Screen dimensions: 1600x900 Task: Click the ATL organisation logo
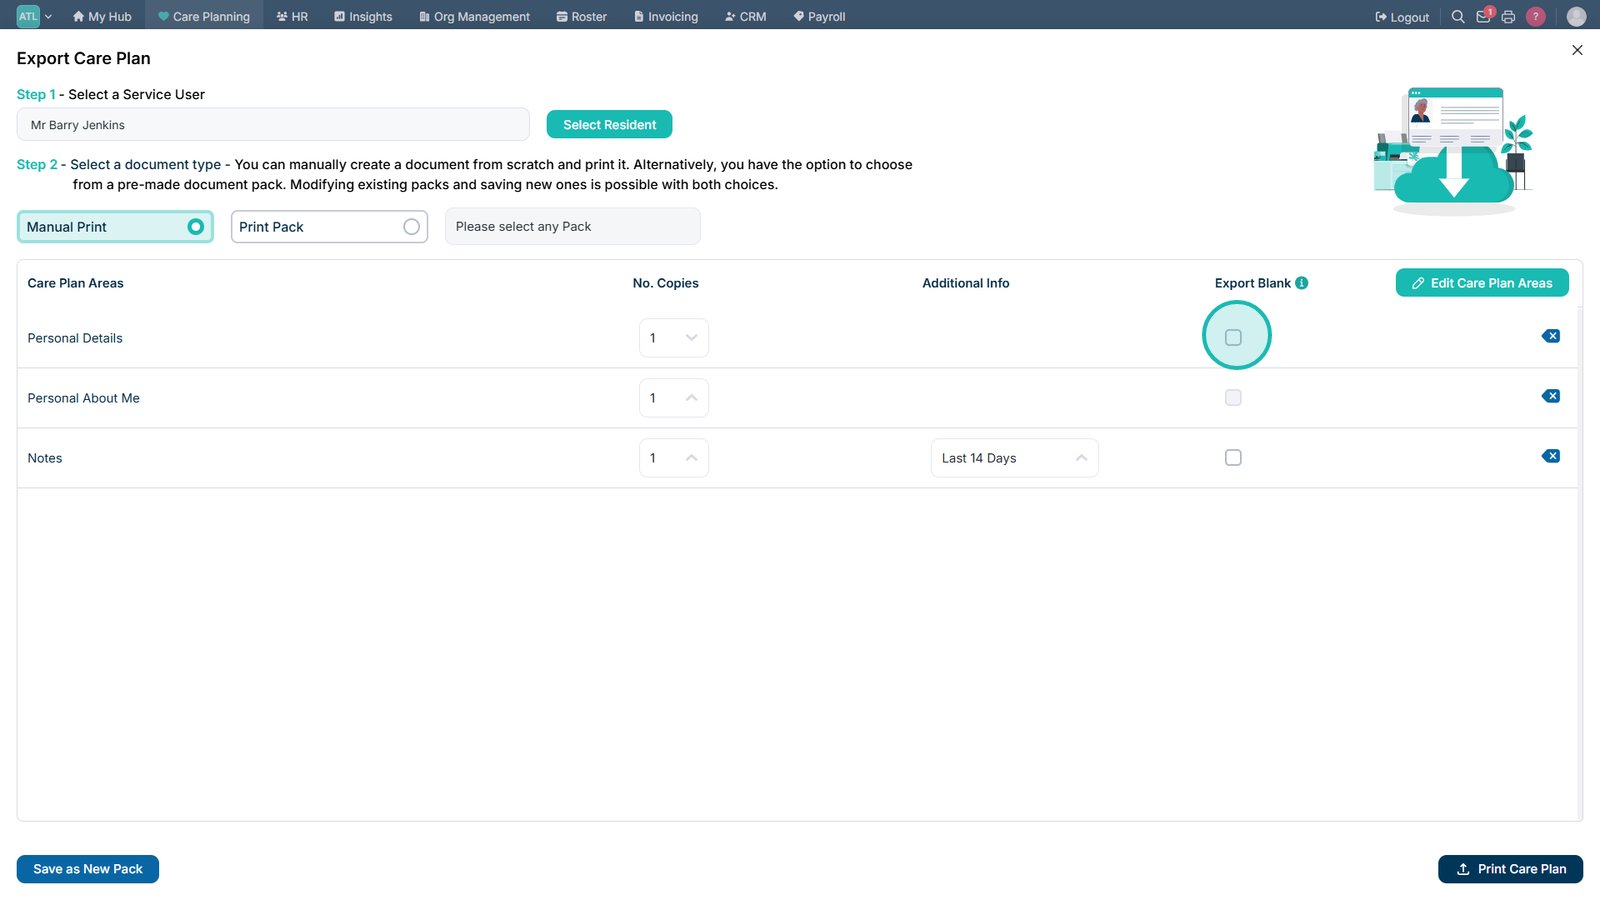tap(28, 16)
